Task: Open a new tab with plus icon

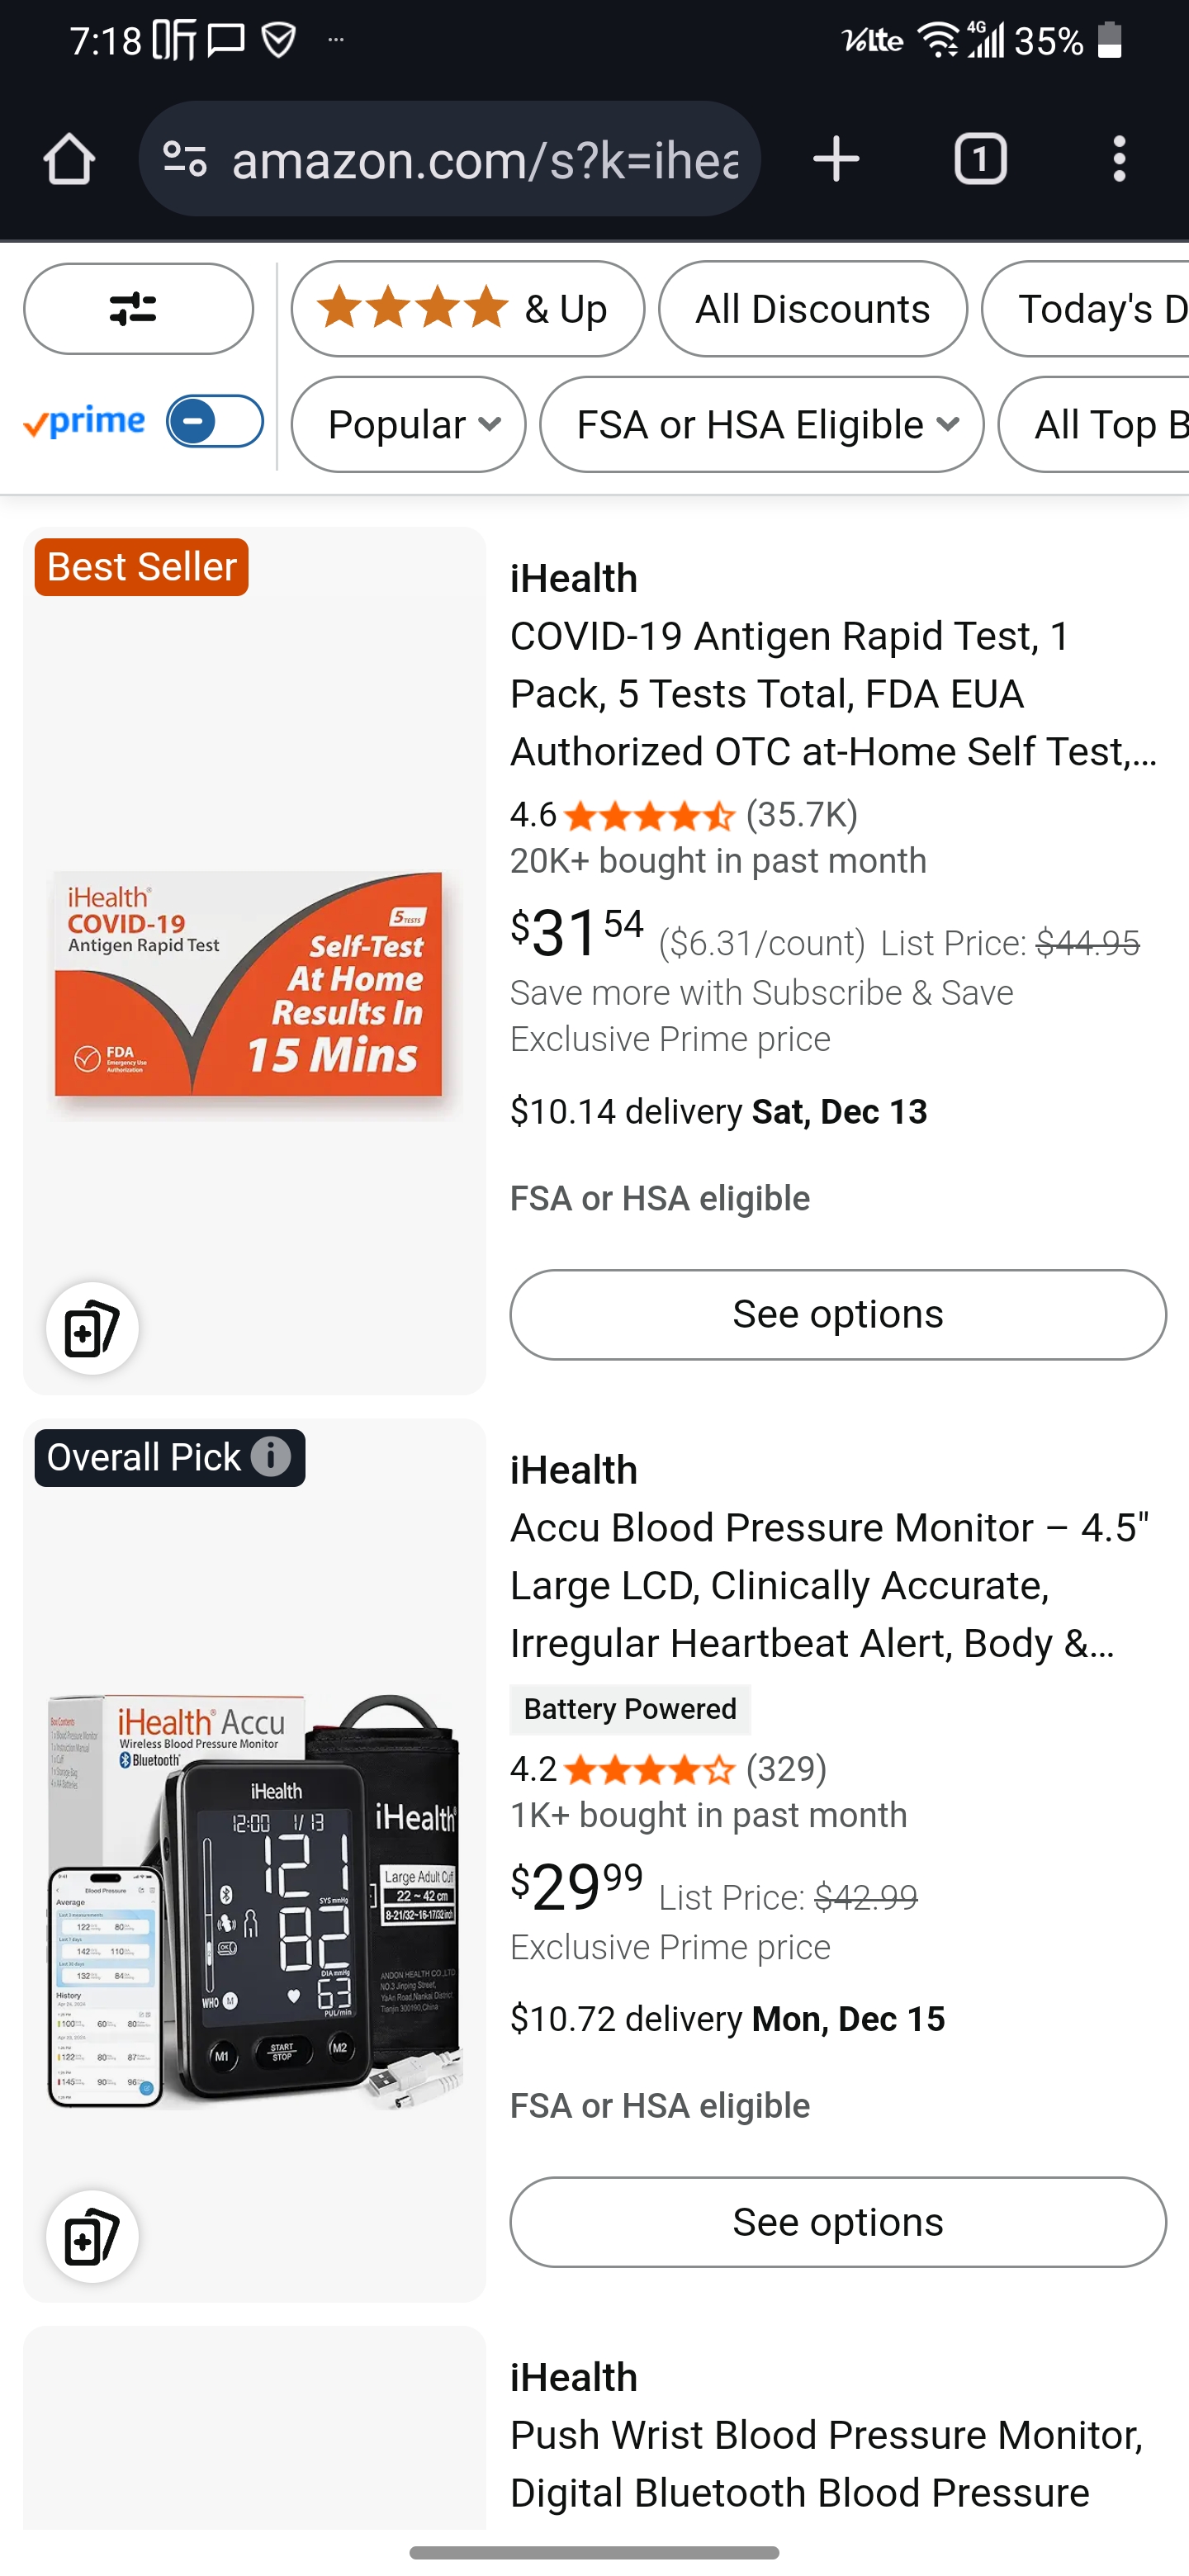Action: (836, 160)
